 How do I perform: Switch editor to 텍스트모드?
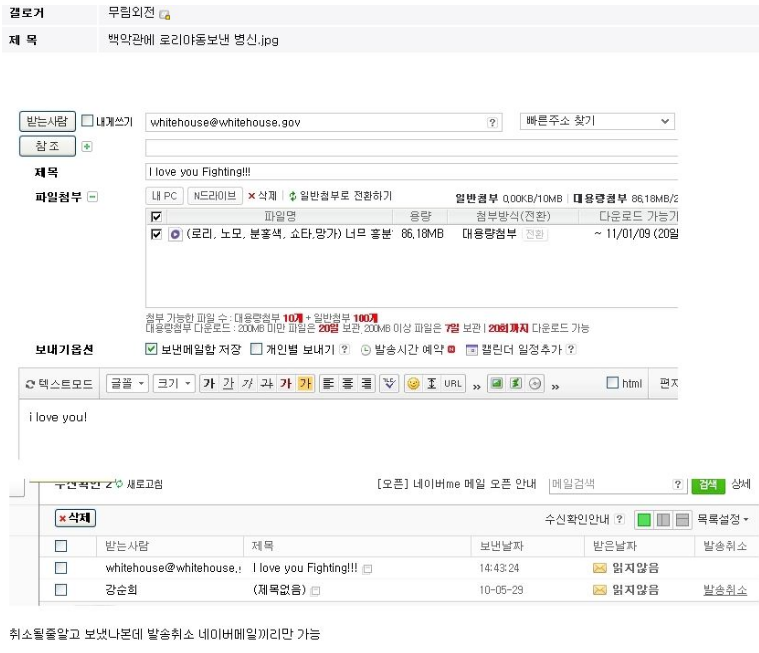(59, 384)
